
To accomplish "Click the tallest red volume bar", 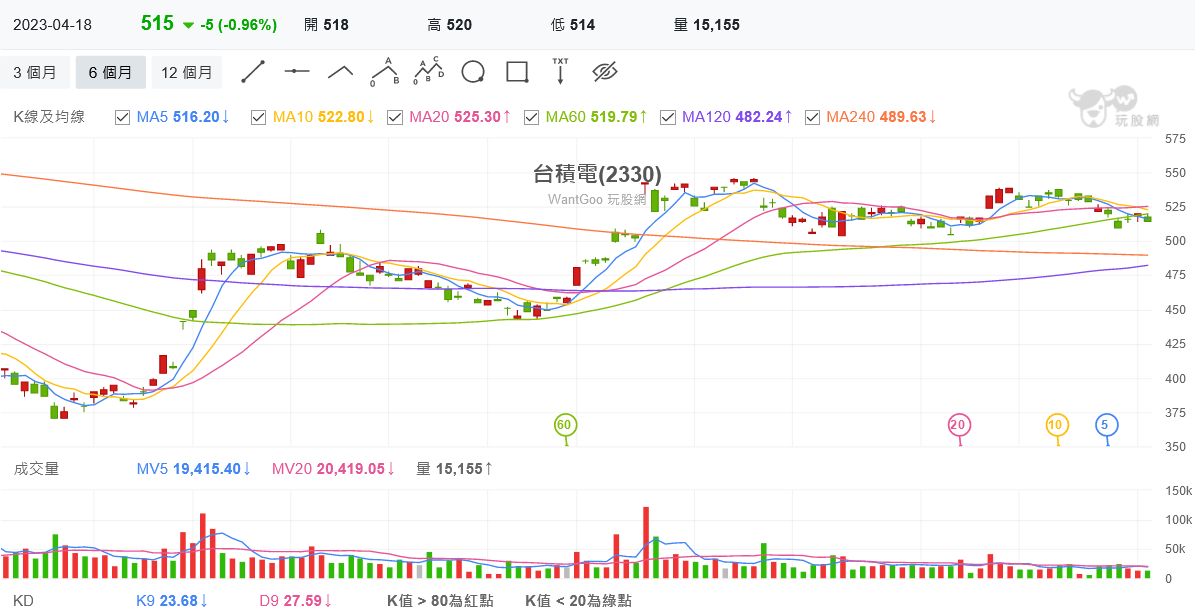I will (646, 543).
